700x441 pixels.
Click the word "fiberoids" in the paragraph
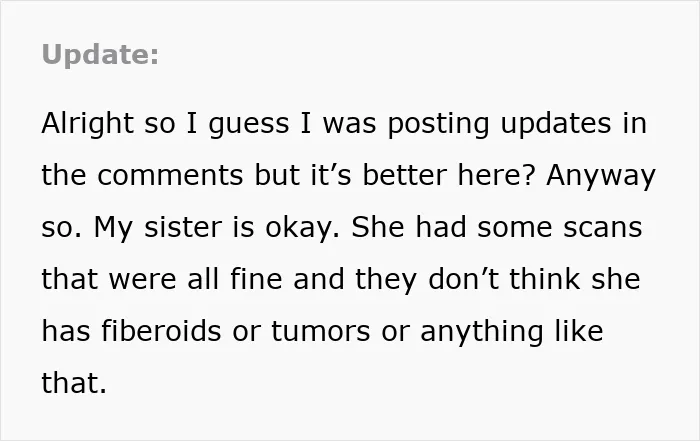pyautogui.click(x=161, y=331)
